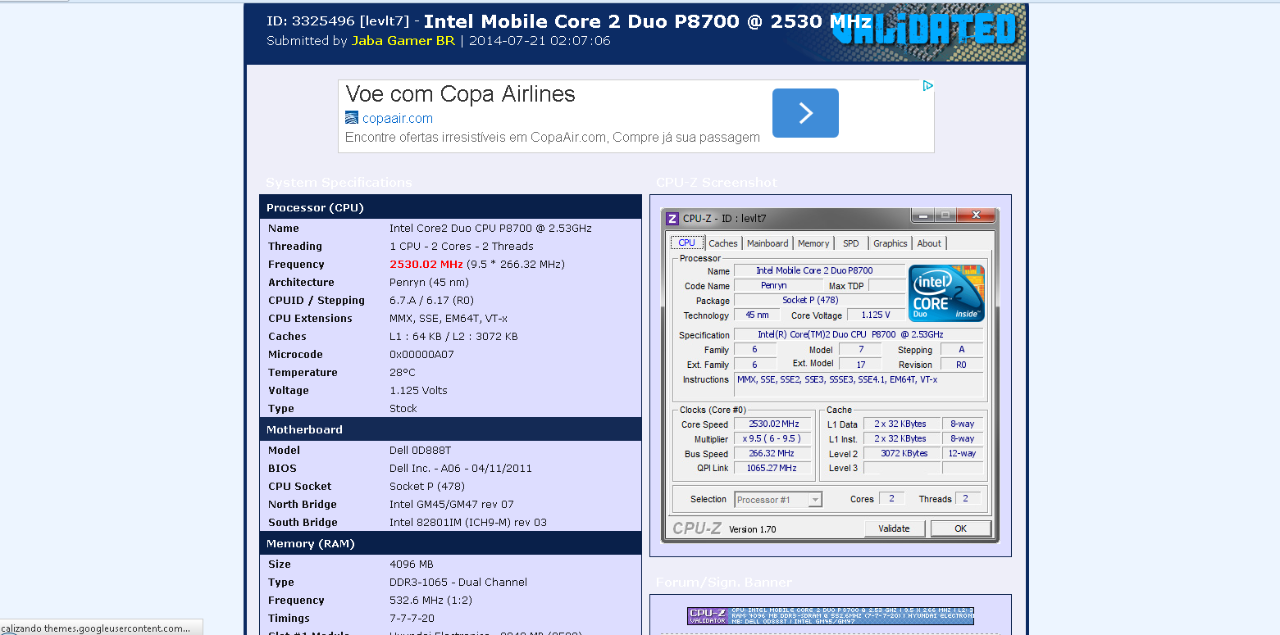Image resolution: width=1280 pixels, height=635 pixels.
Task: Click the small Copa logo beside copaair.com
Action: point(351,118)
